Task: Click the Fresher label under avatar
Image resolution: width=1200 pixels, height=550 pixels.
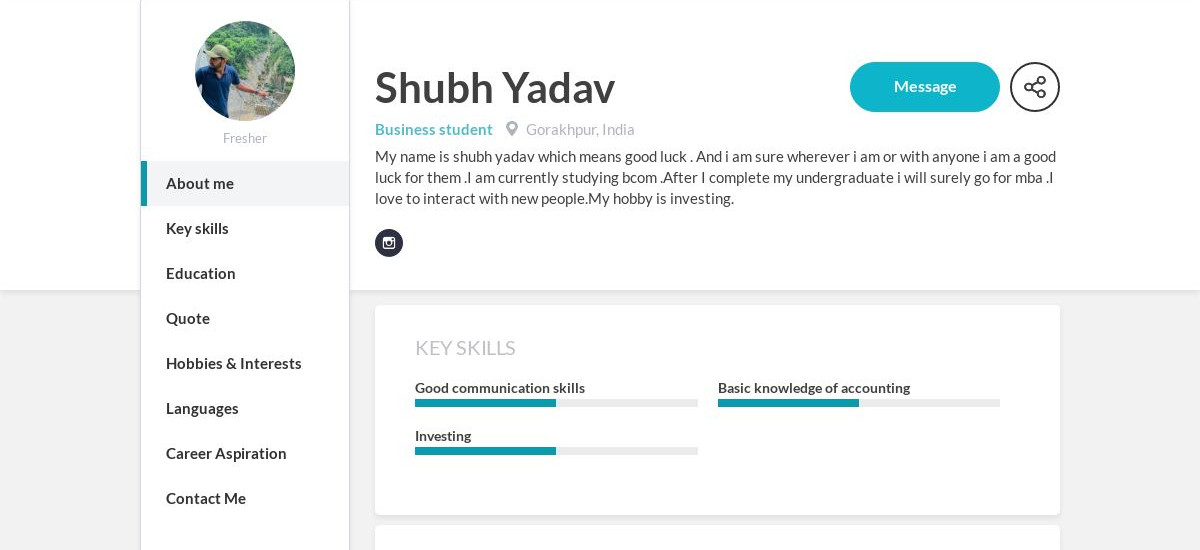Action: (x=245, y=138)
